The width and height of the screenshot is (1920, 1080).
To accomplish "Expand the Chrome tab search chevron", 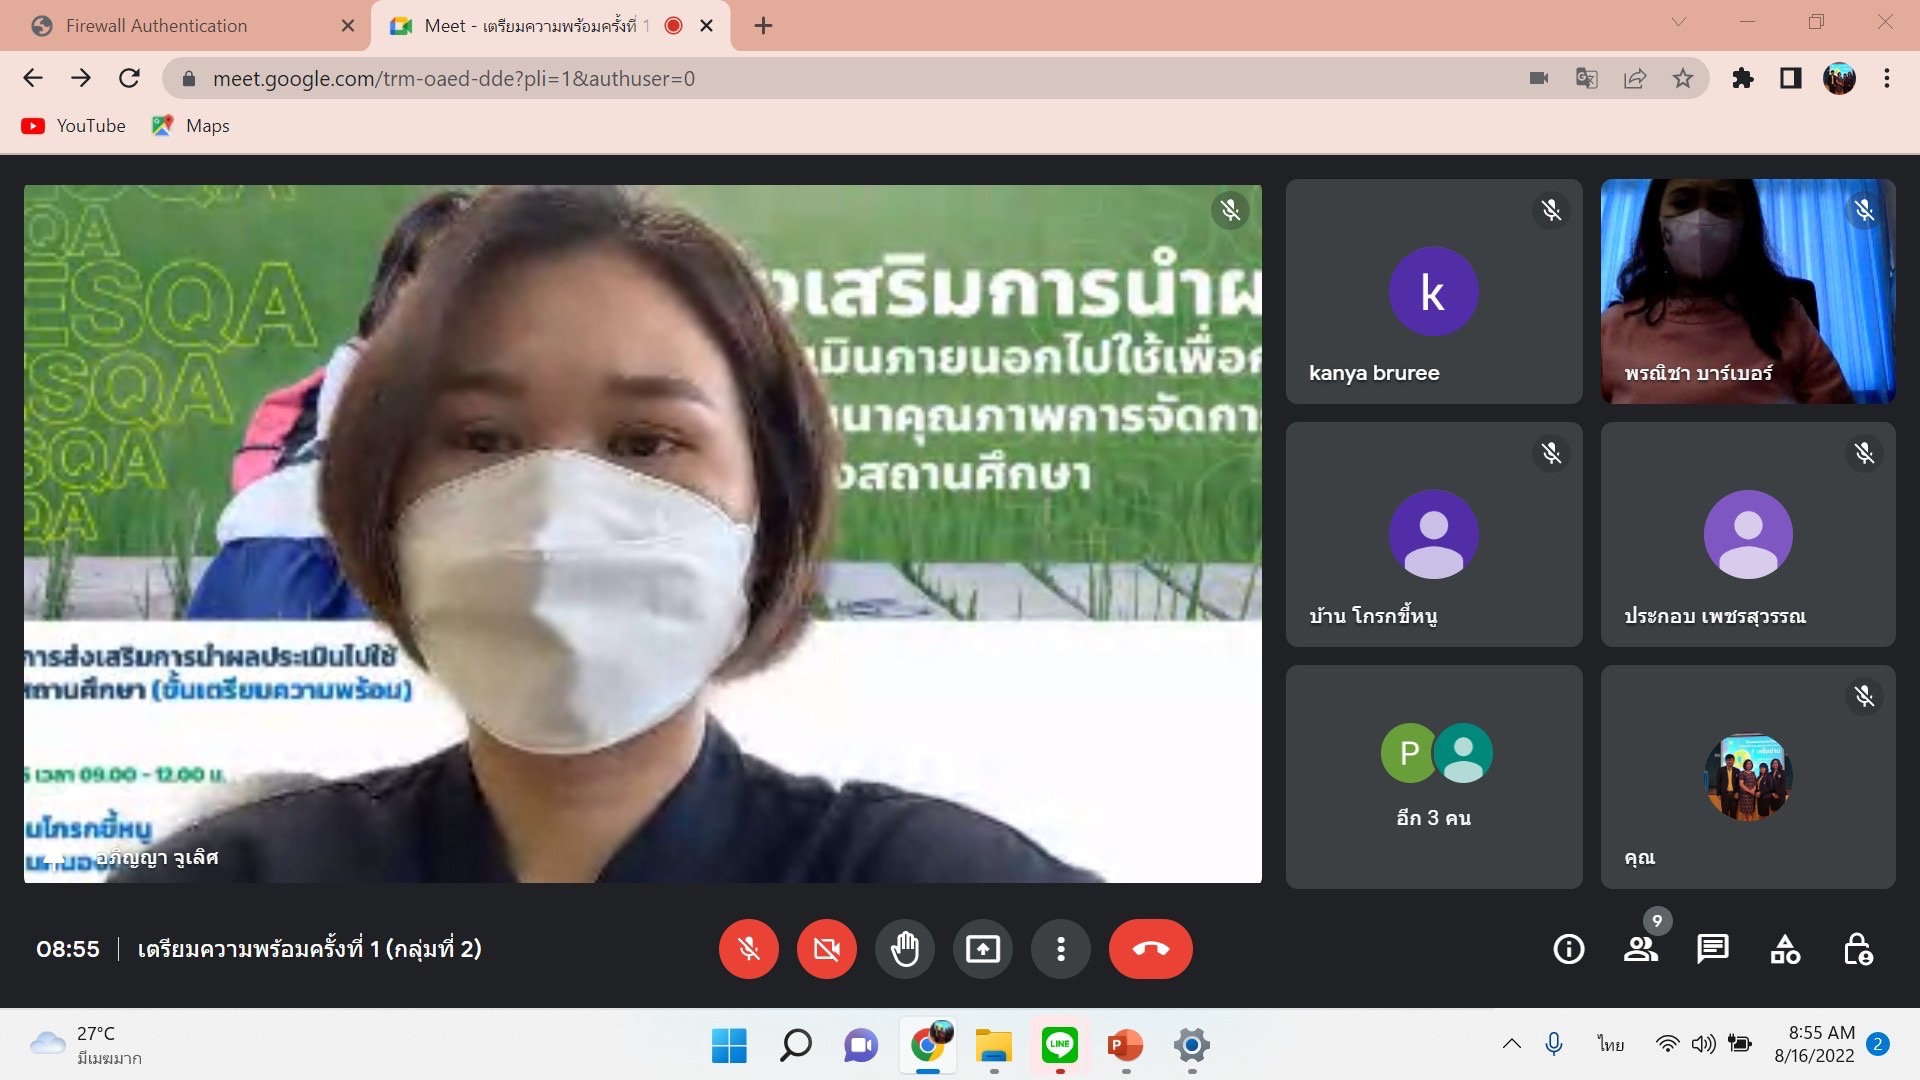I will click(1679, 22).
